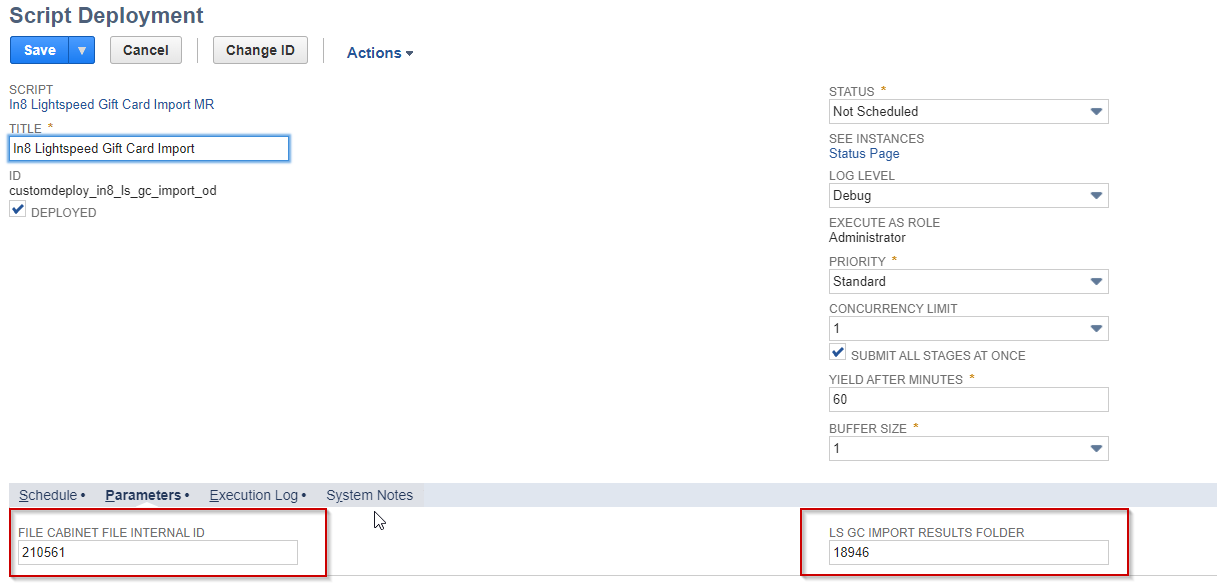Switch to the Execution Log tab
Image resolution: width=1217 pixels, height=587 pixels.
253,495
